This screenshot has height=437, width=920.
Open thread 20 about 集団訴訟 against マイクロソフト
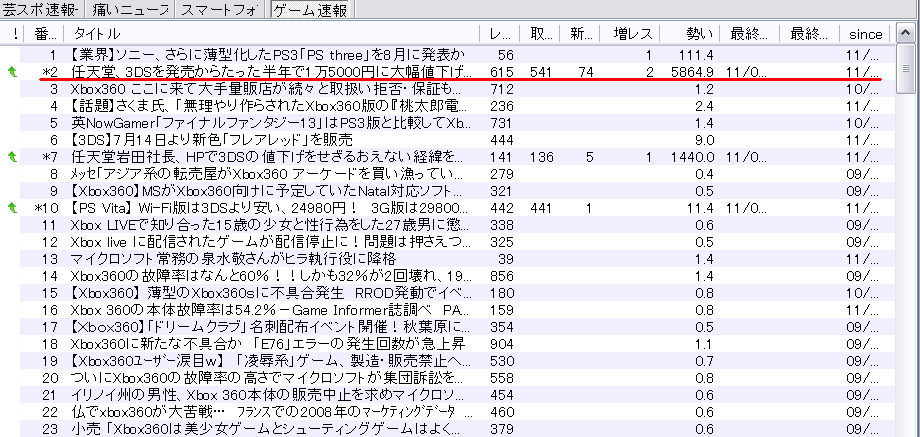point(268,378)
